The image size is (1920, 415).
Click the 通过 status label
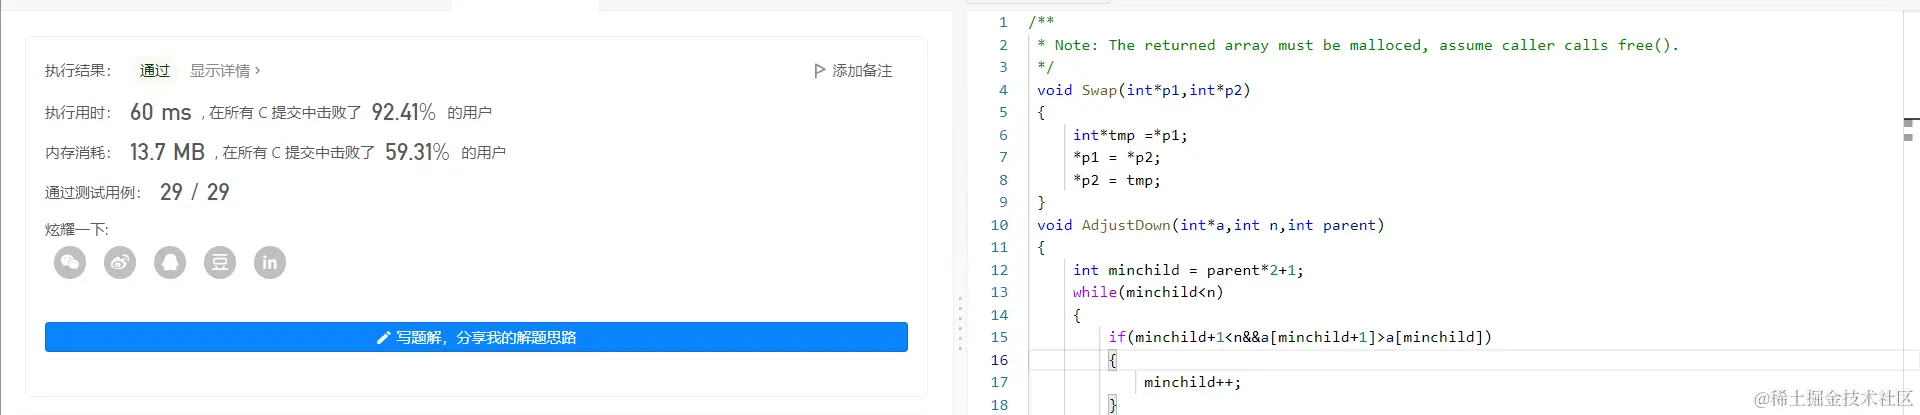point(155,71)
